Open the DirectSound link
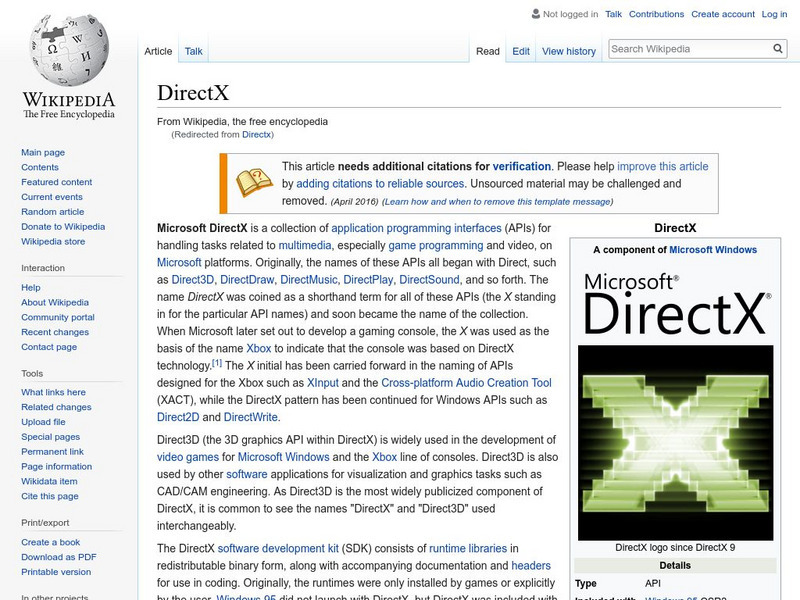Image resolution: width=800 pixels, height=600 pixels. point(429,280)
